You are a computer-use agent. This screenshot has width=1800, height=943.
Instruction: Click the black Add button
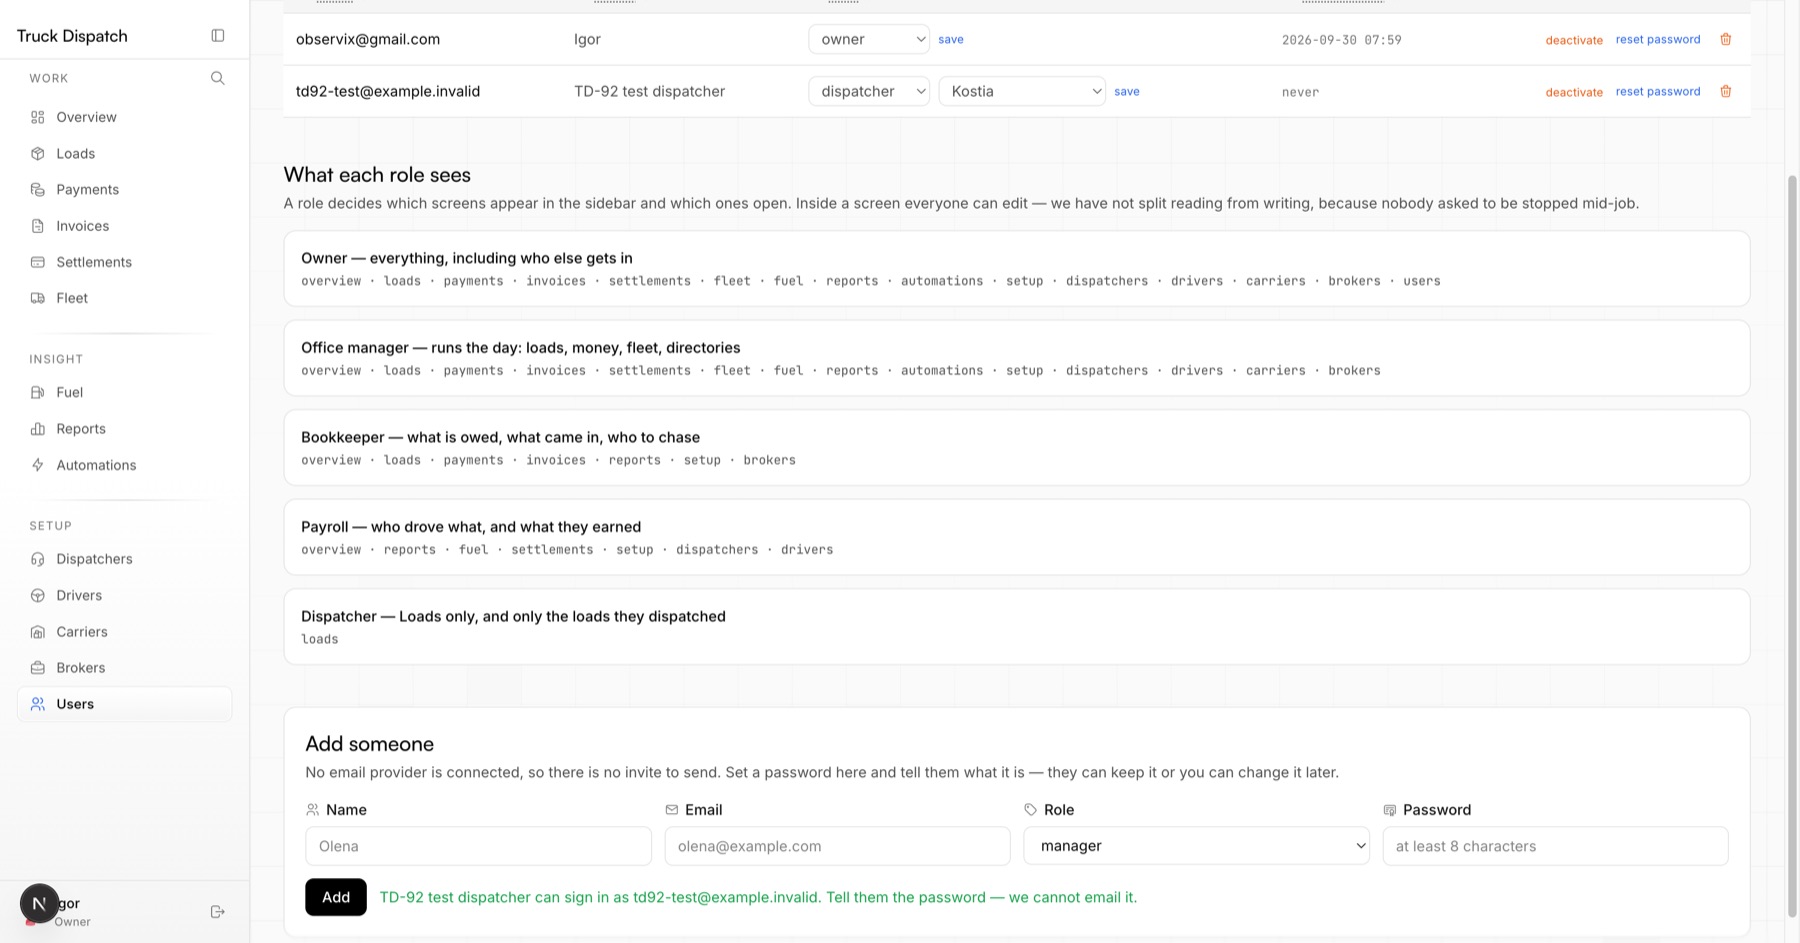pos(336,897)
